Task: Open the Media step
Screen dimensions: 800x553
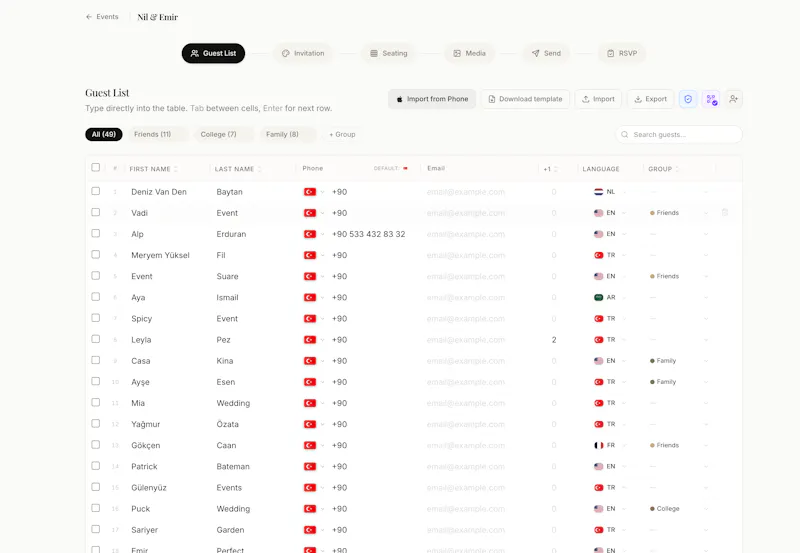Action: click(x=469, y=53)
